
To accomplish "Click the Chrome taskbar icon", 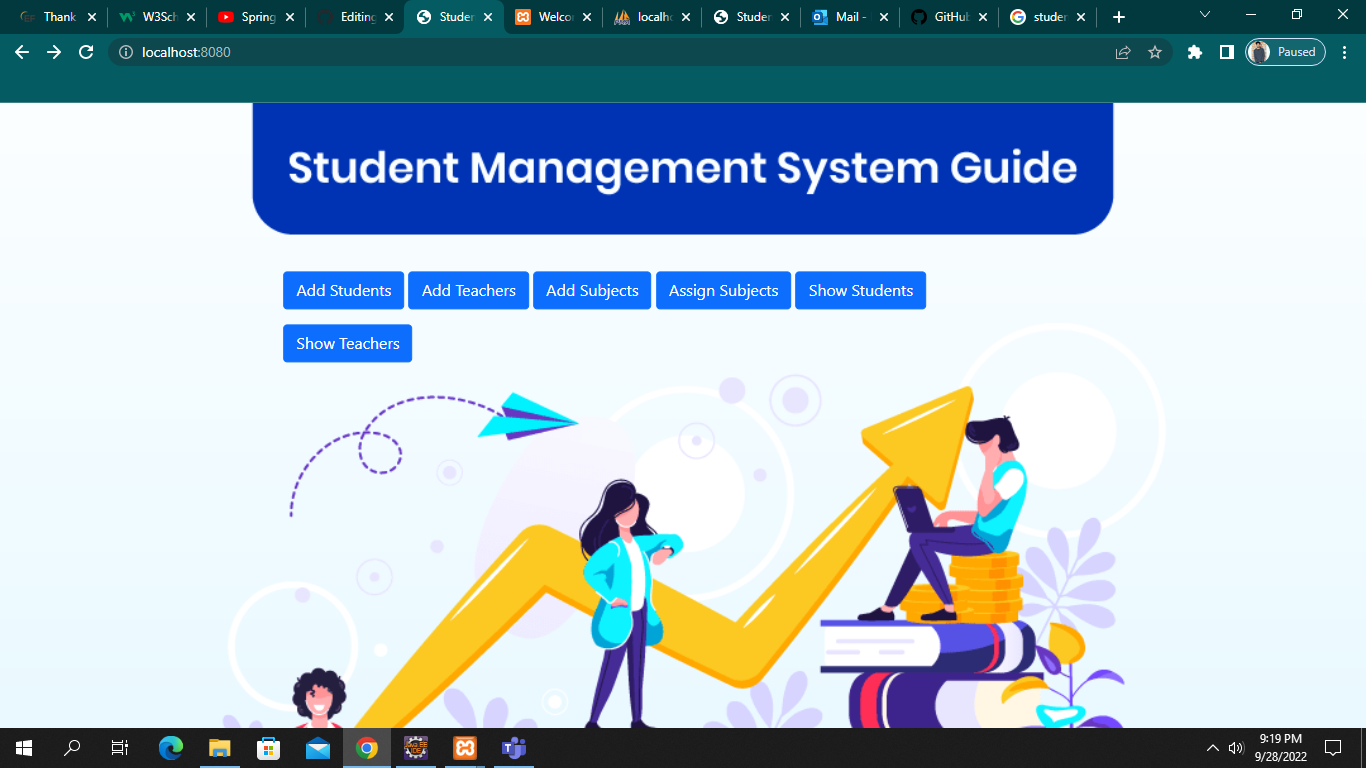I will click(367, 748).
